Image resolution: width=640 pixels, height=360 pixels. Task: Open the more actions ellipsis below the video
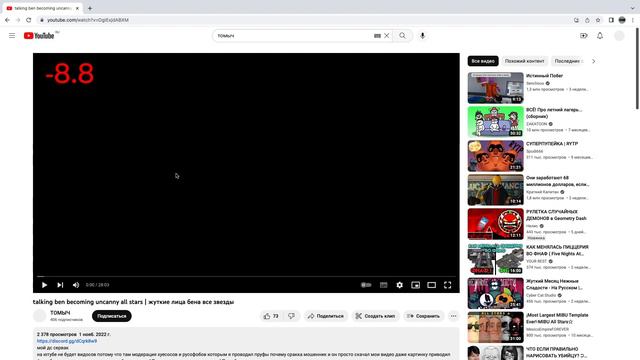pyautogui.click(x=453, y=316)
